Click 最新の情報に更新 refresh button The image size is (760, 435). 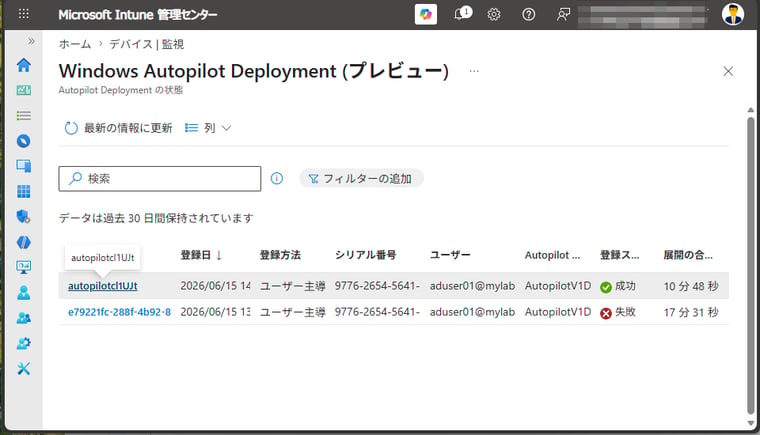119,128
